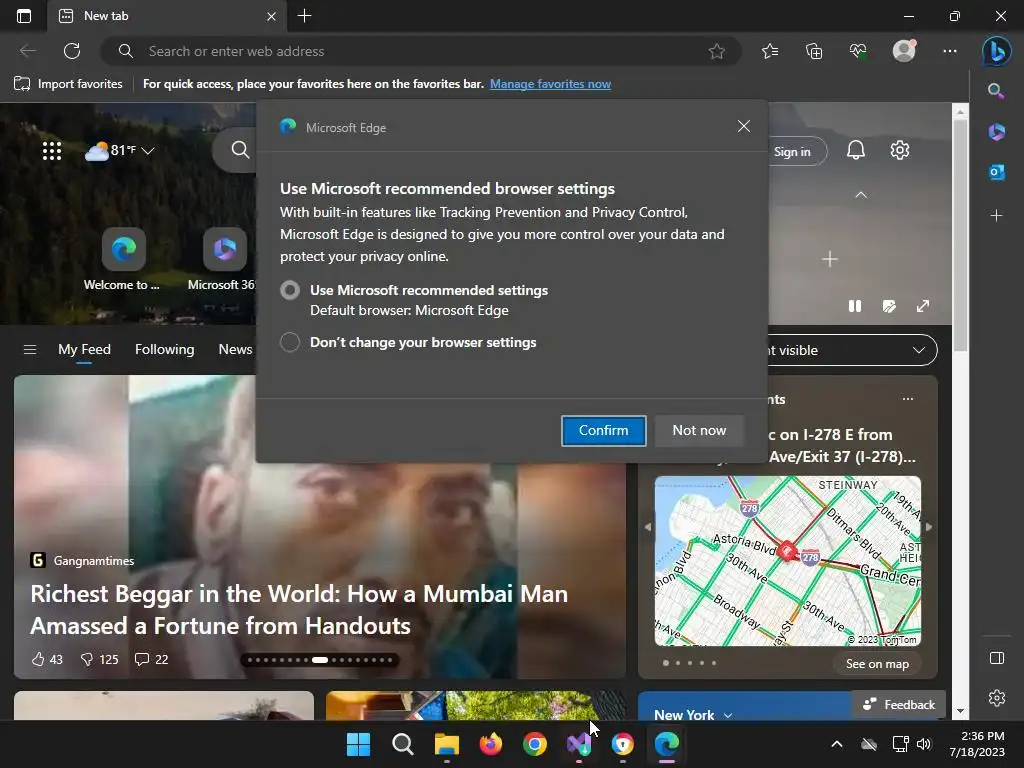The width and height of the screenshot is (1024, 768).
Task: Open Outlook in the sidebar
Action: [x=996, y=172]
